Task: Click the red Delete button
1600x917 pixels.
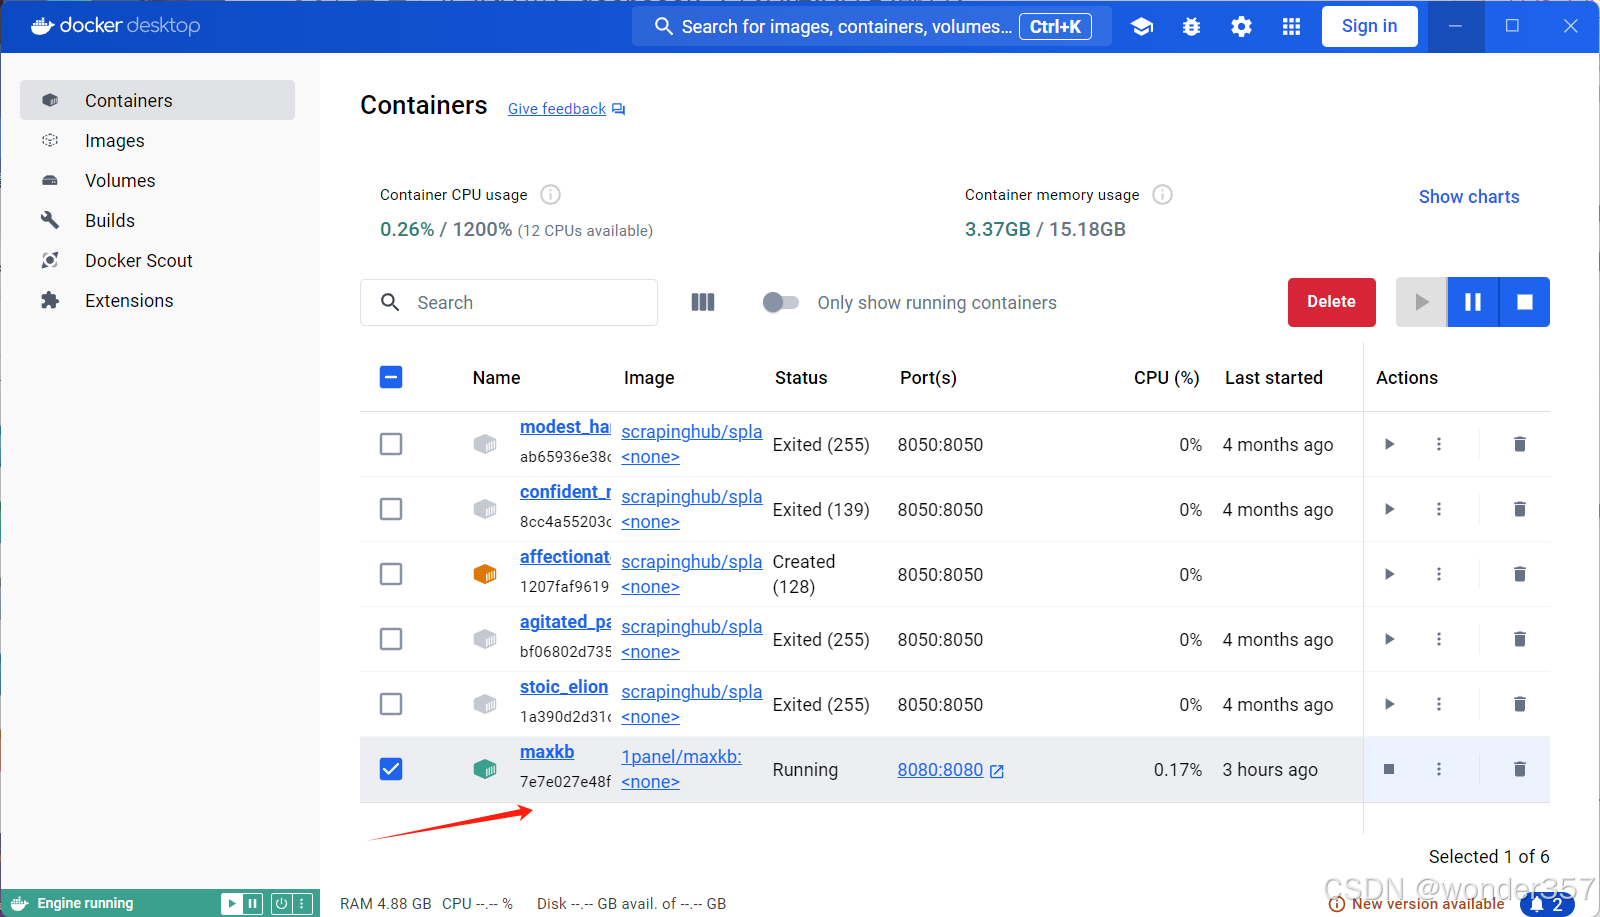Action: pyautogui.click(x=1331, y=302)
